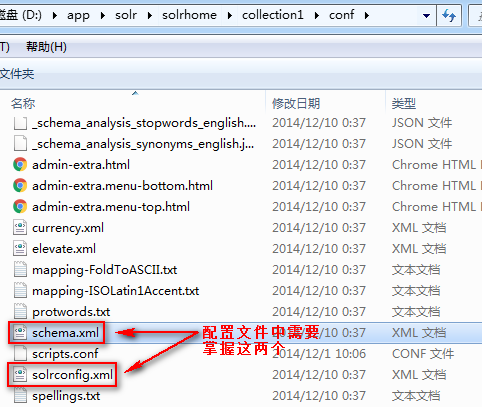Screen dimensions: 482x407
Task: Expand the arrow after collection1 breadcrumb
Action: [316, 15]
